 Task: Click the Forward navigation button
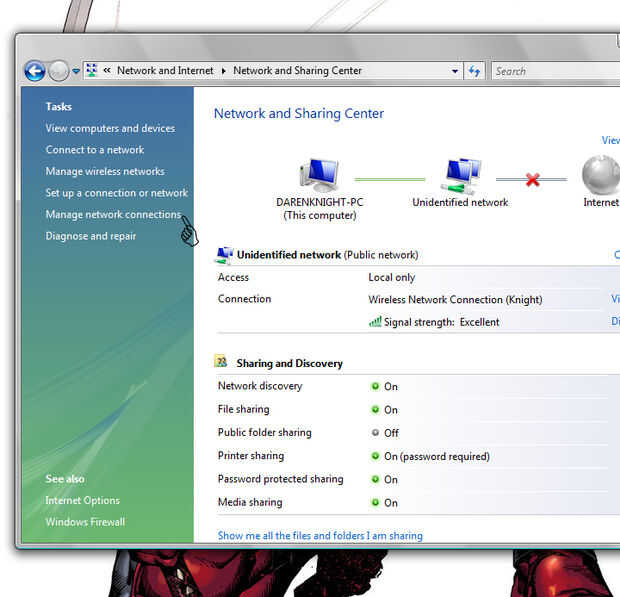[x=59, y=71]
